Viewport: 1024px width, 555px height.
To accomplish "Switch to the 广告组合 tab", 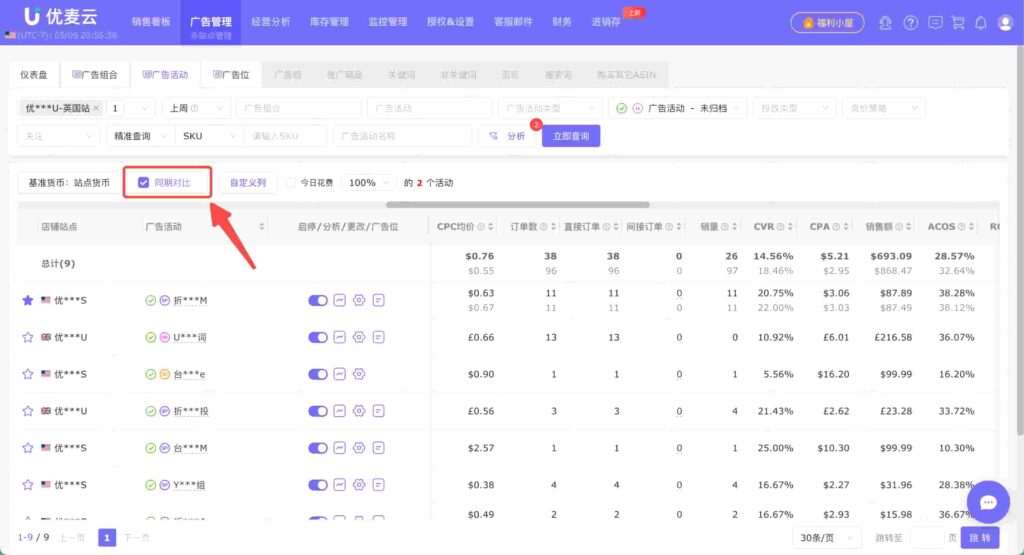I will tap(95, 74).
